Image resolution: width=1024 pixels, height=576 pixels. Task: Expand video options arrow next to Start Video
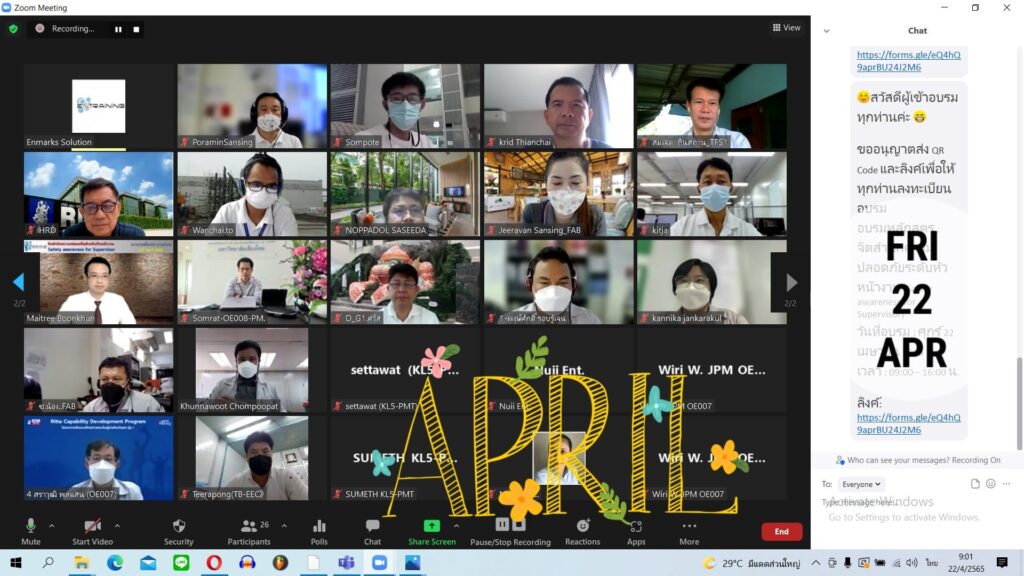118,526
